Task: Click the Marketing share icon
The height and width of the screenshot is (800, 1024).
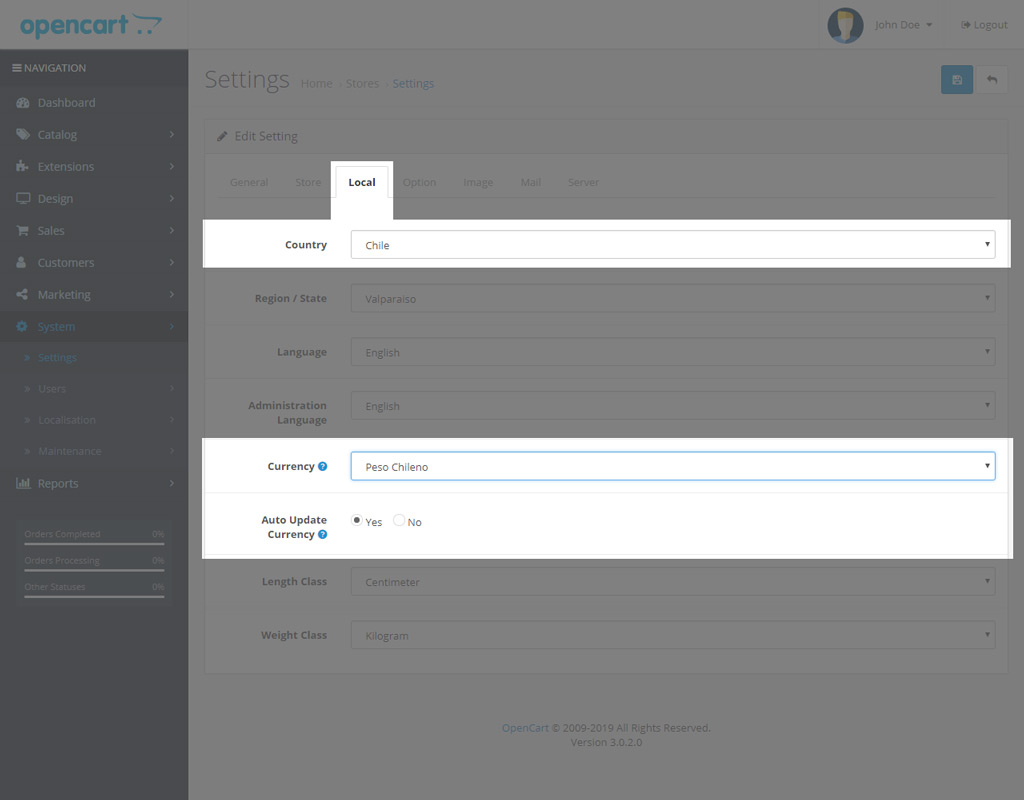Action: 22,294
